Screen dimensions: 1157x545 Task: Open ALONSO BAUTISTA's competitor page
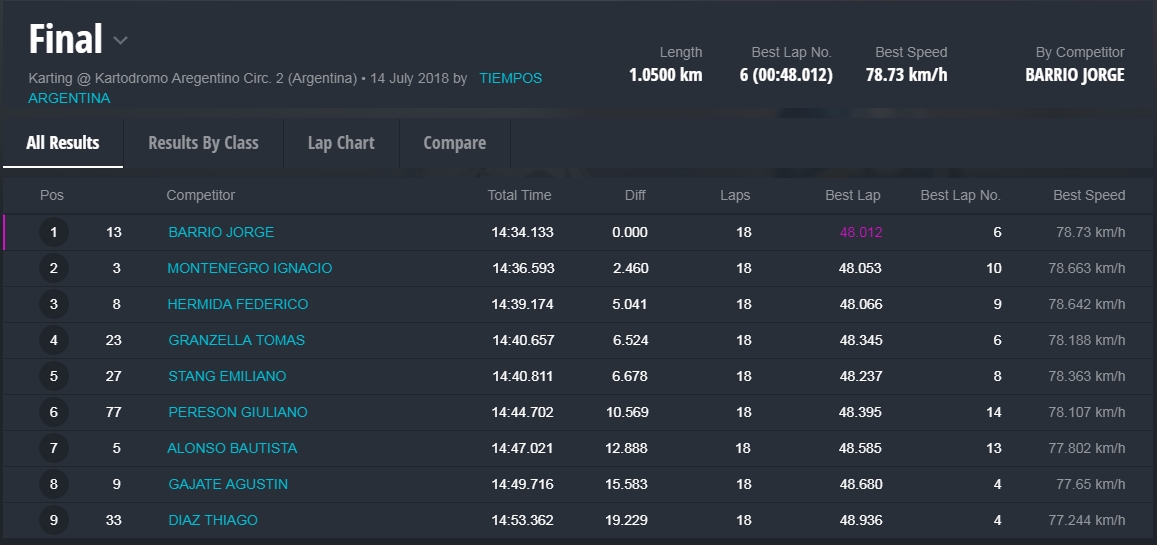point(232,448)
